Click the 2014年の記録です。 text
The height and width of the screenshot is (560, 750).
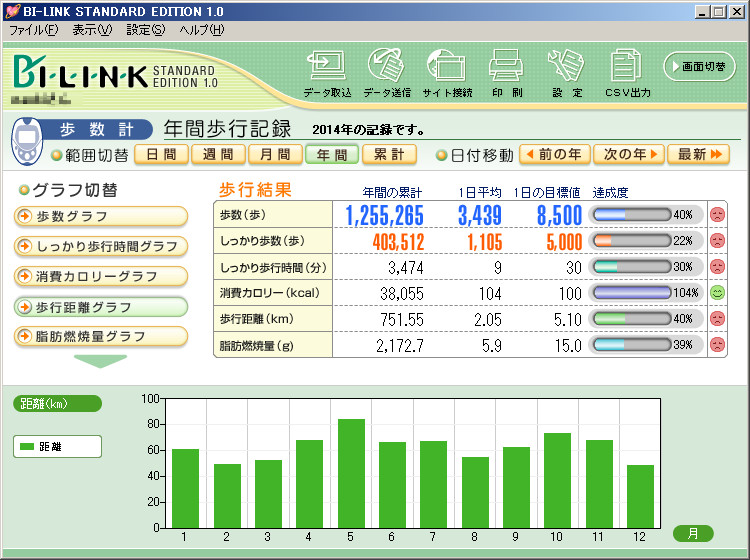click(x=368, y=130)
